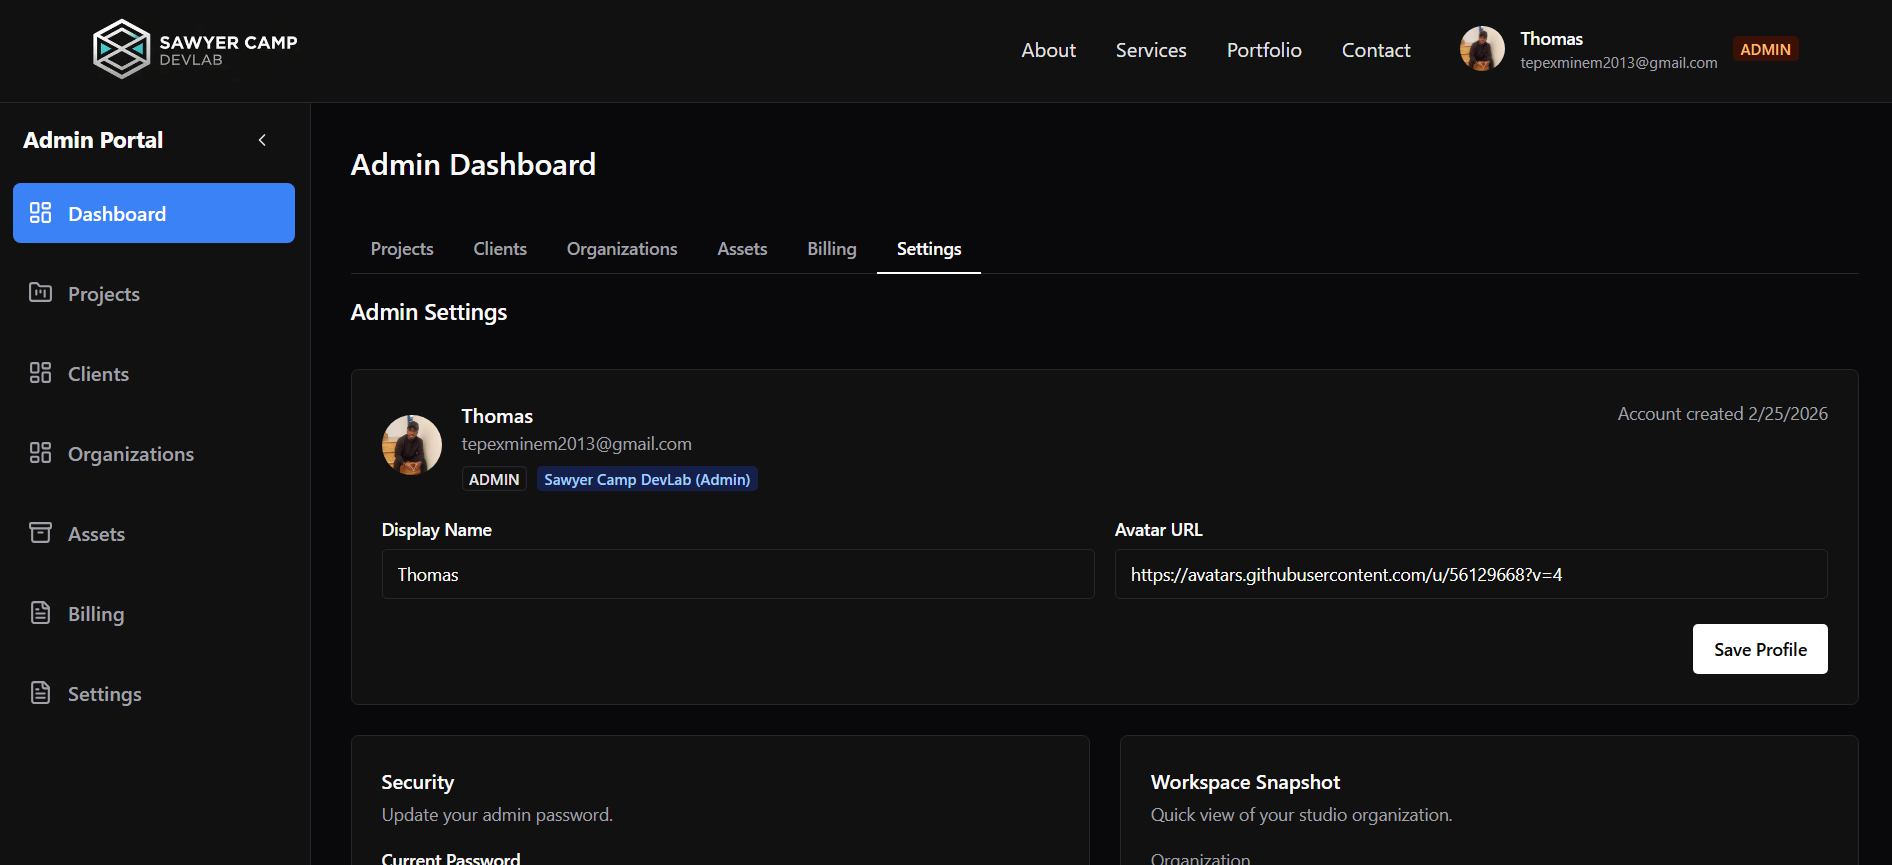Select the Clients tab
This screenshot has width=1892, height=865.
(x=500, y=249)
